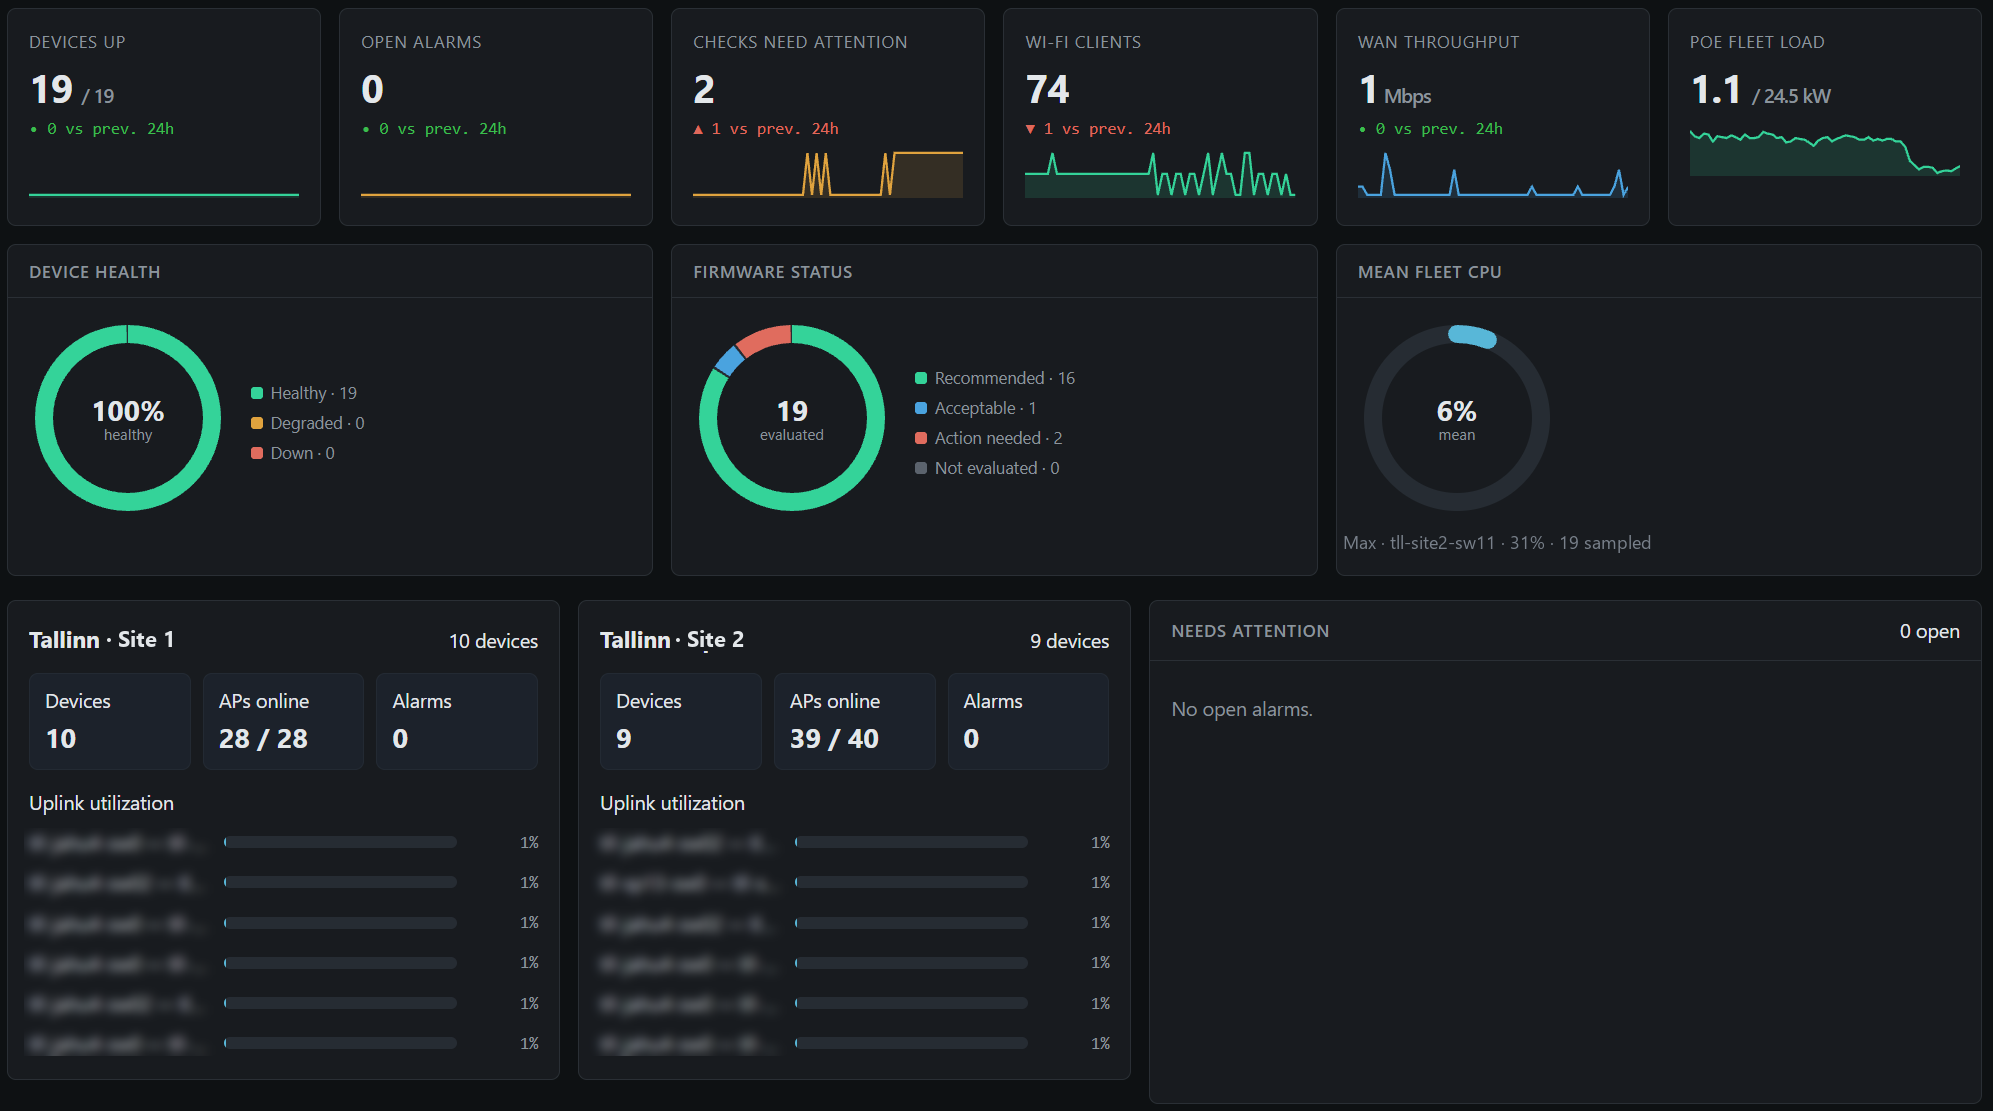This screenshot has width=1993, height=1111.
Task: Click the "0 open" alarm counter
Action: pos(1929,631)
